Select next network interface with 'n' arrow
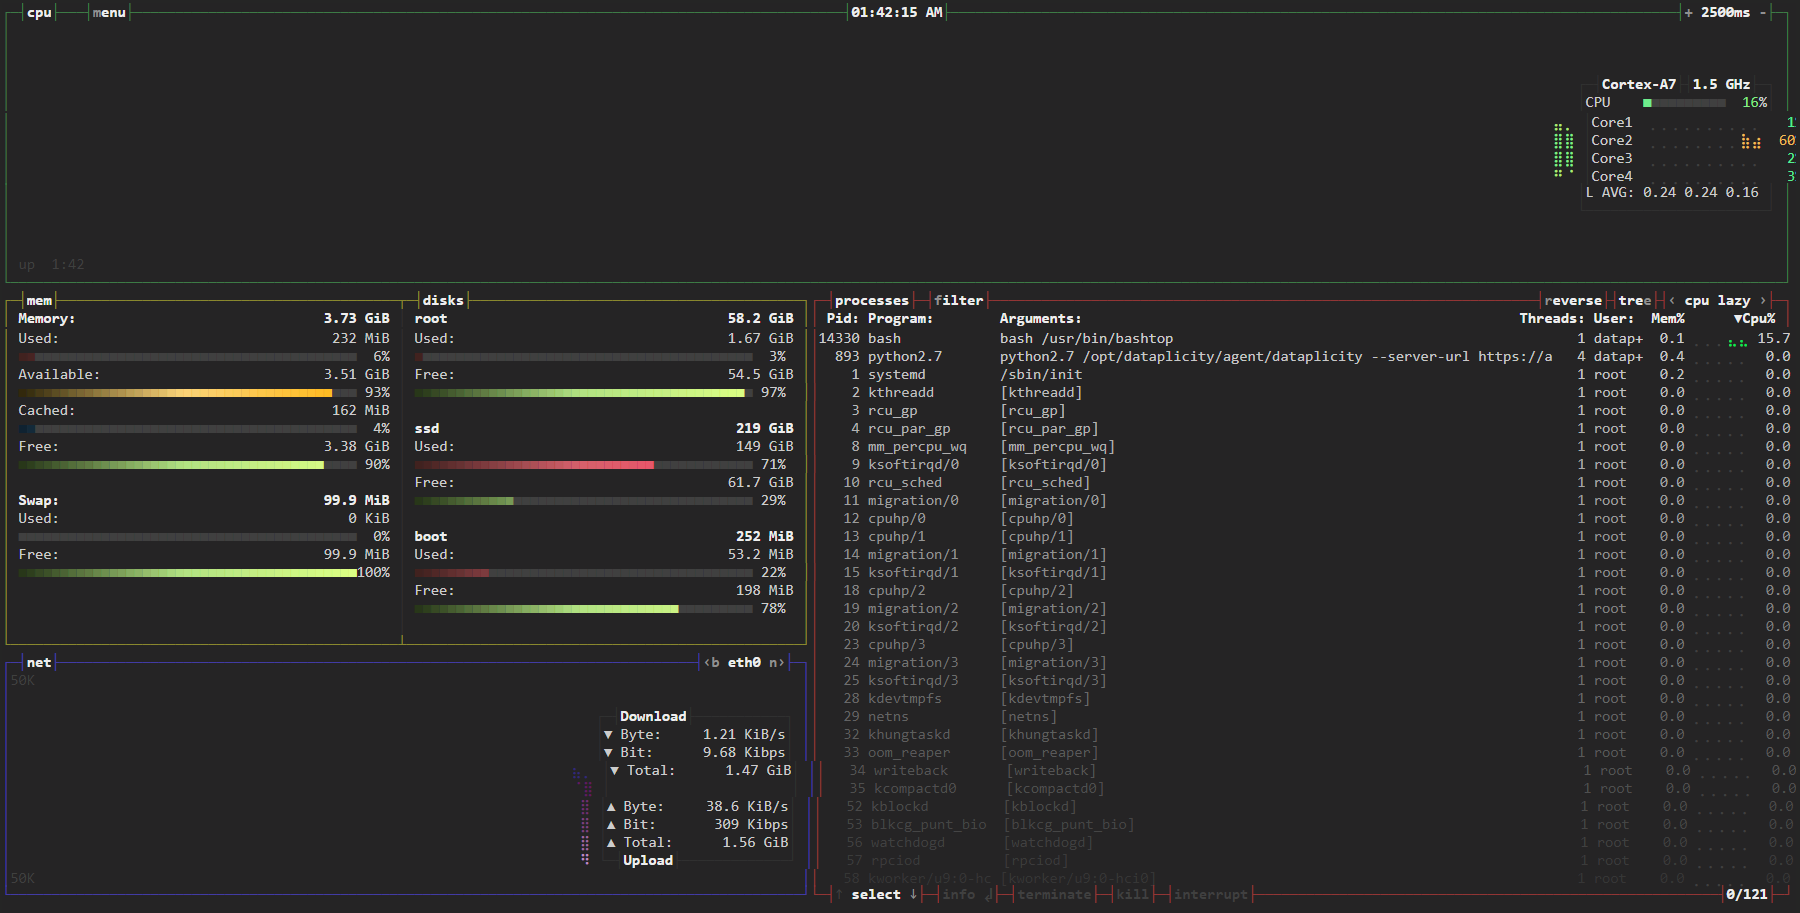This screenshot has width=1800, height=913. click(777, 663)
